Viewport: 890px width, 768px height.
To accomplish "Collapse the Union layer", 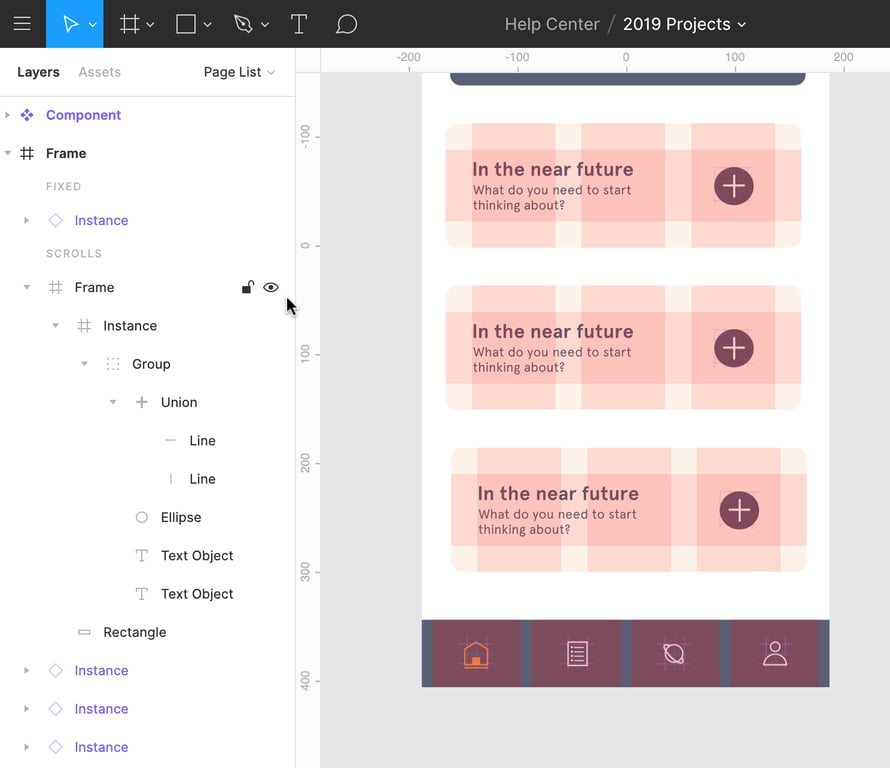I will (113, 402).
